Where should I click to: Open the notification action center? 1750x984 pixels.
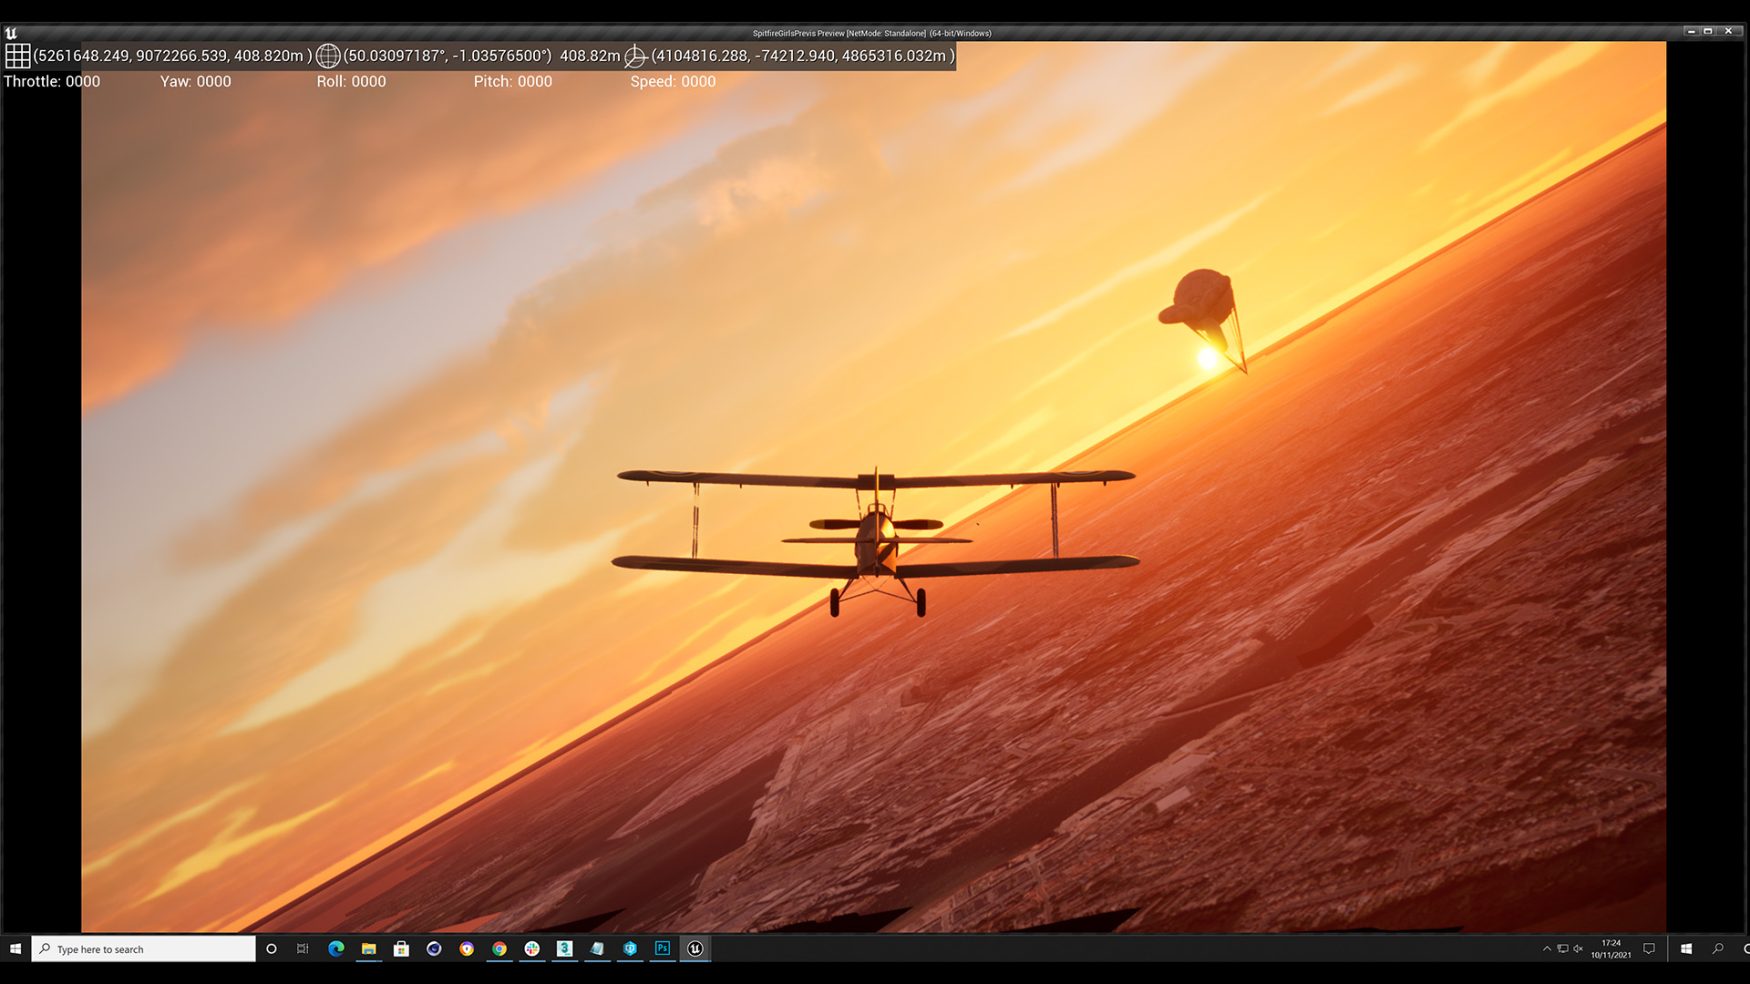click(x=1649, y=949)
